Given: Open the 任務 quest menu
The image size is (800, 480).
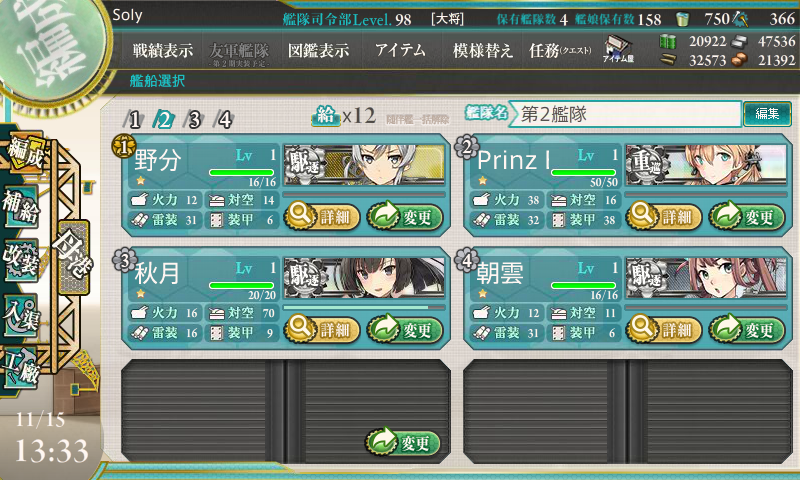Looking at the screenshot, I should coord(560,50).
